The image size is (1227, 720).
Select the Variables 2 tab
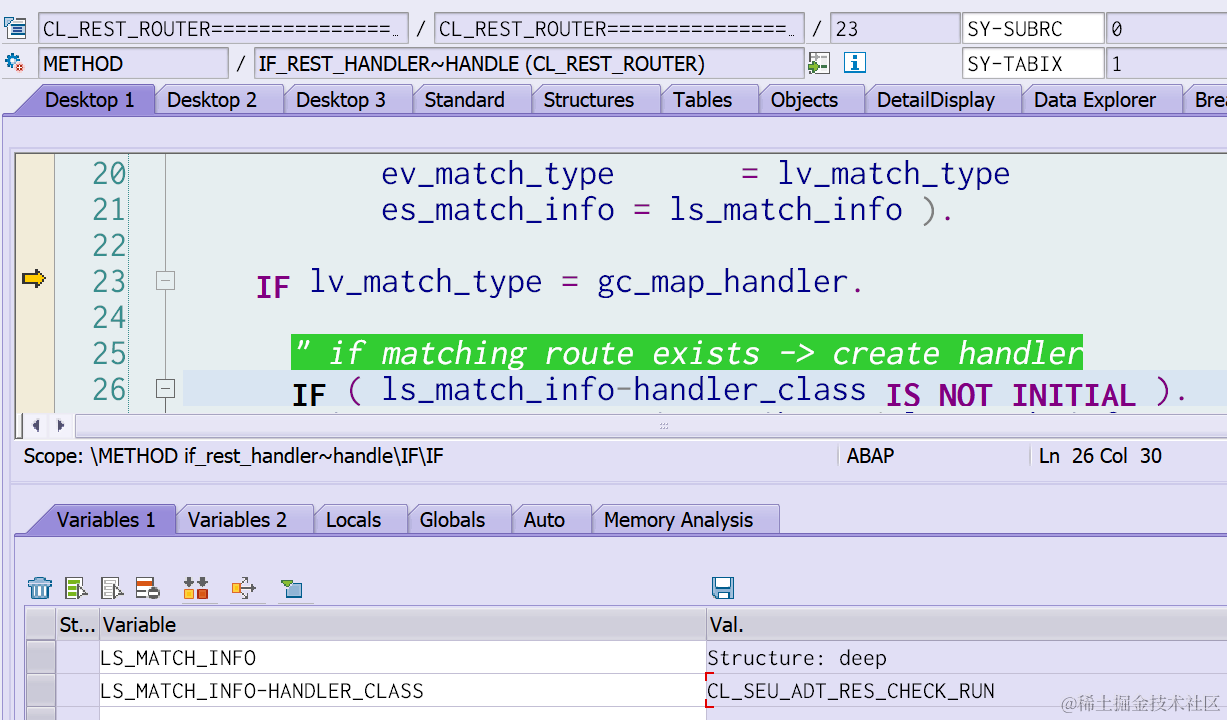238,520
